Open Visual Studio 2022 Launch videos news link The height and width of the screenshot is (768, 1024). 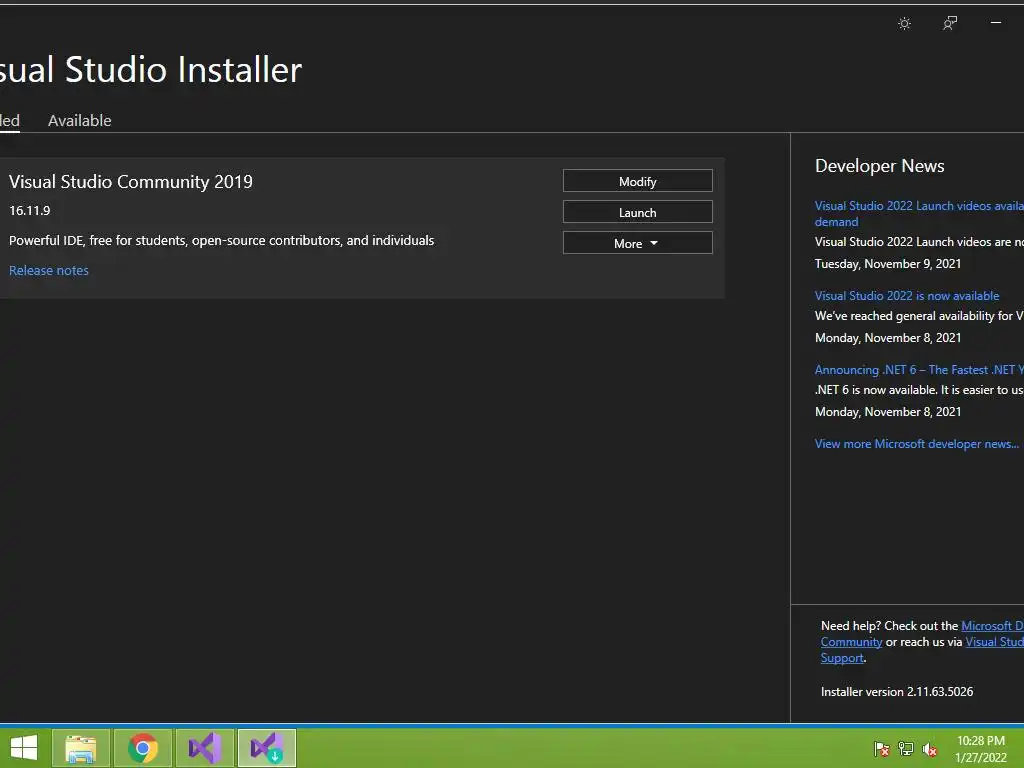tap(919, 214)
